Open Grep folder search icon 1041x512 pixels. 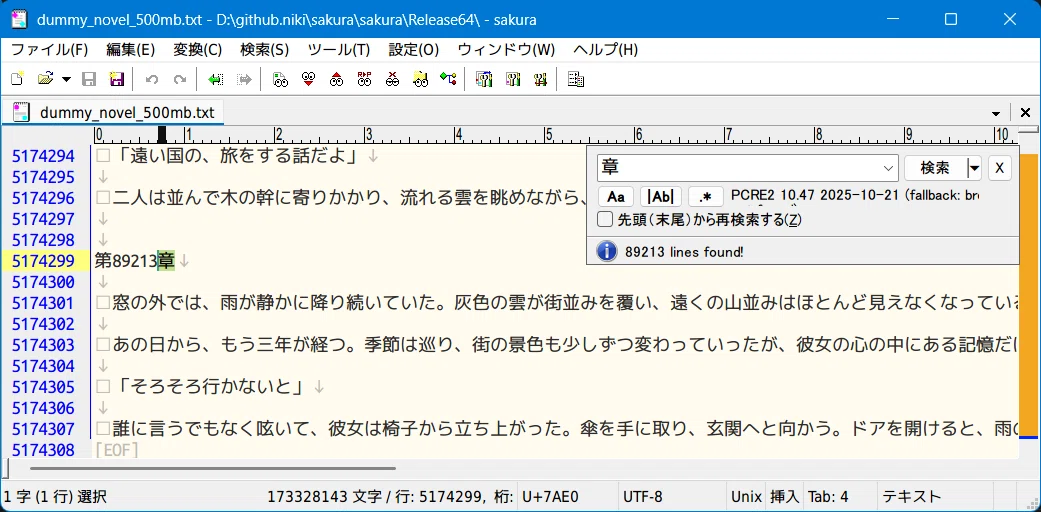pos(420,80)
